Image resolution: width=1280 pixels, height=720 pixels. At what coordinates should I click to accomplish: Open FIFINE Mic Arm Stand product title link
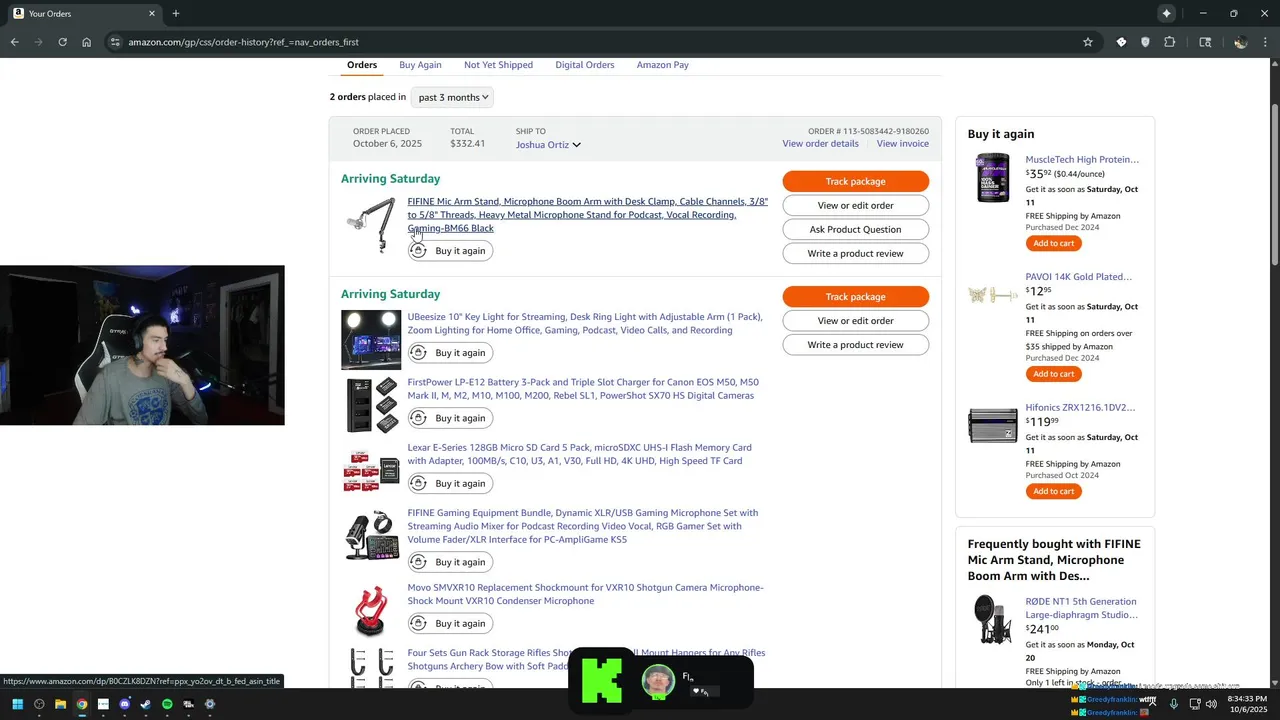coord(587,215)
